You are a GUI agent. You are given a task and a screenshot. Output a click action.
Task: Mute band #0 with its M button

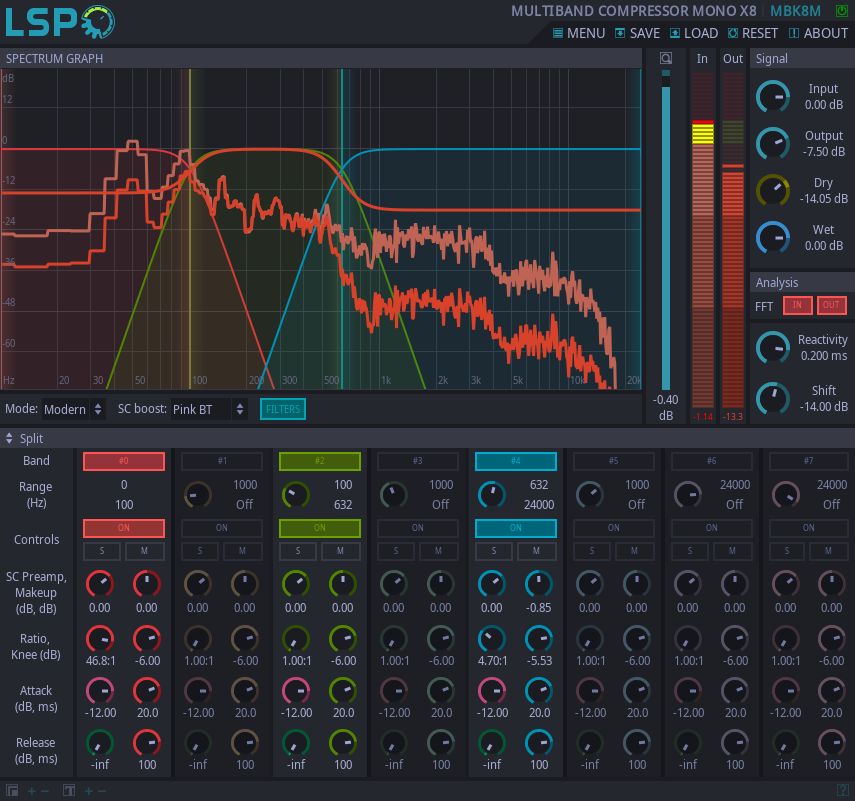tap(144, 551)
